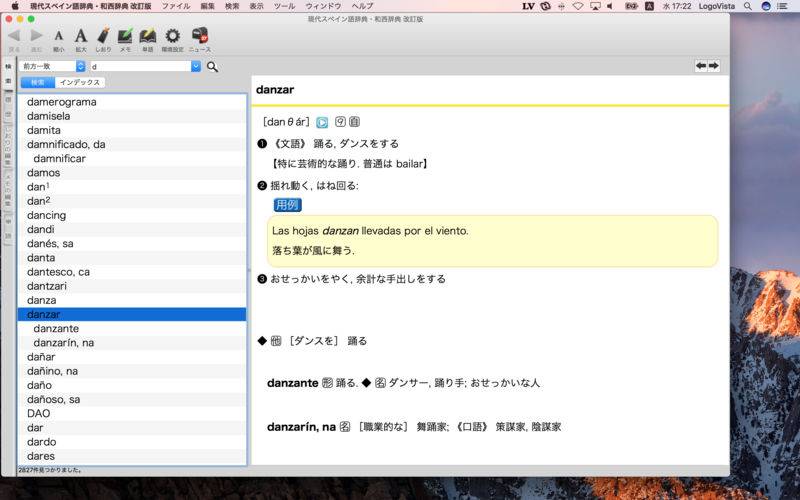Select dancing in the word list
The image size is (800, 500).
(x=132, y=215)
